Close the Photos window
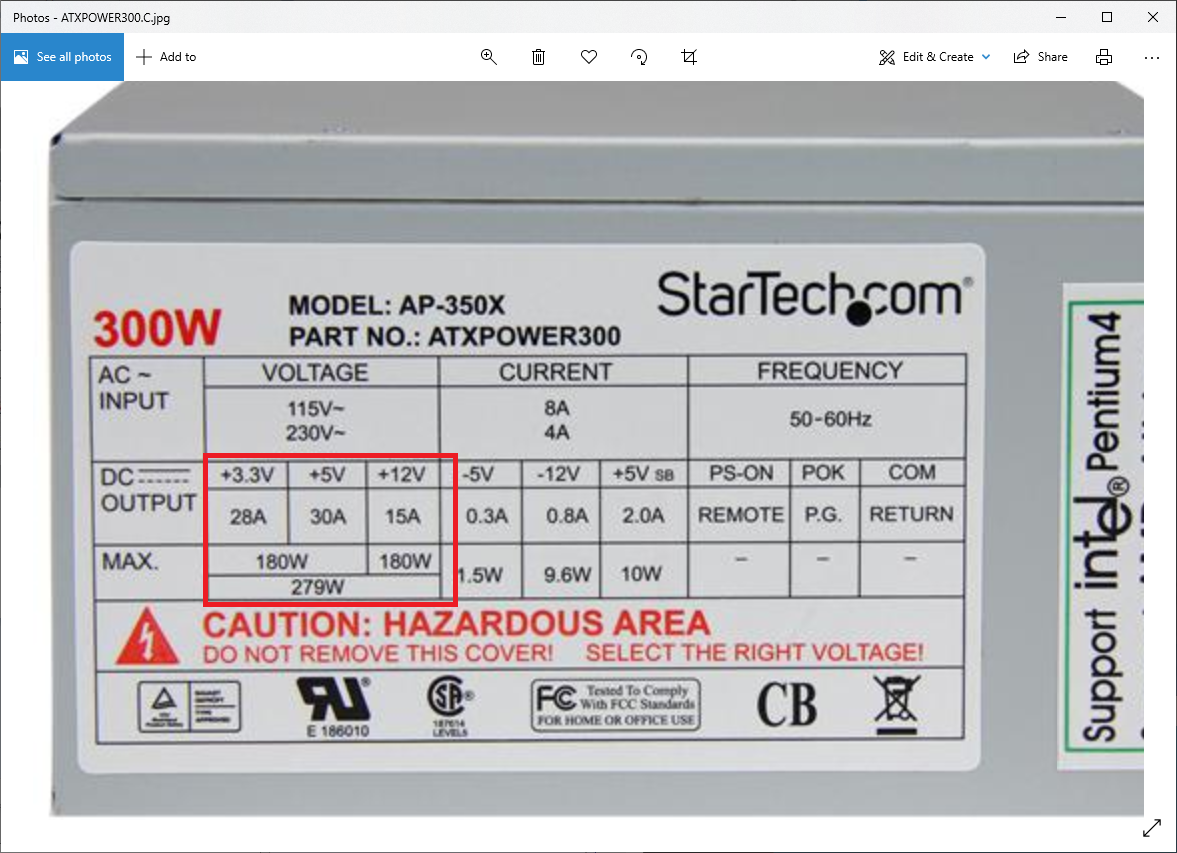 pyautogui.click(x=1153, y=17)
